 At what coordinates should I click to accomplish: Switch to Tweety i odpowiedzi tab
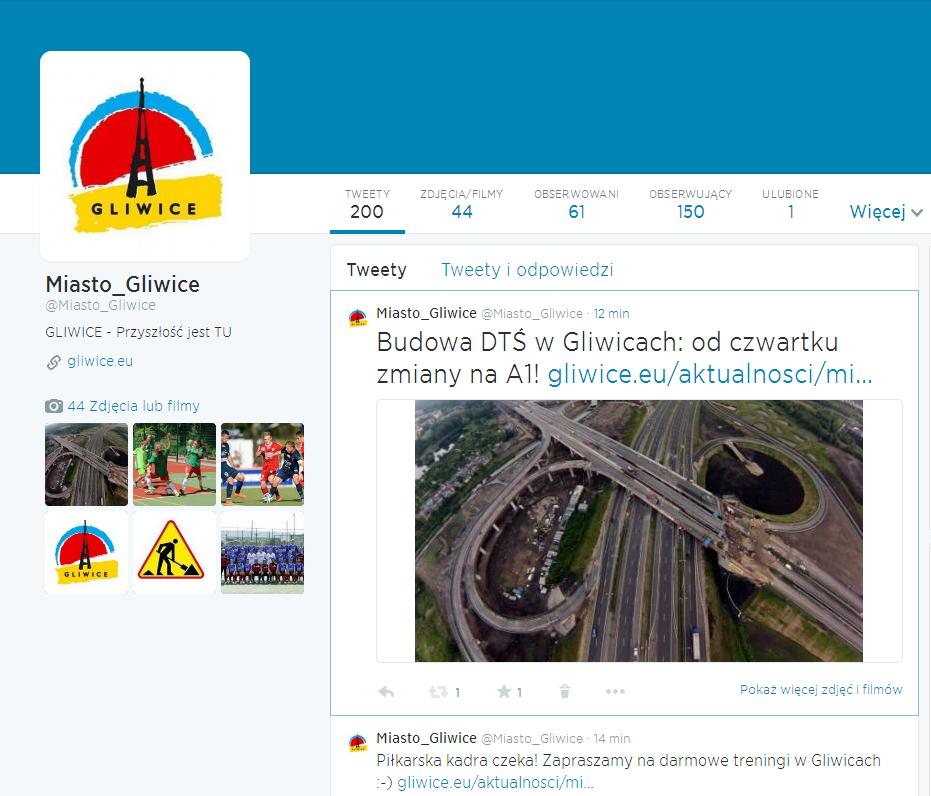(x=527, y=270)
